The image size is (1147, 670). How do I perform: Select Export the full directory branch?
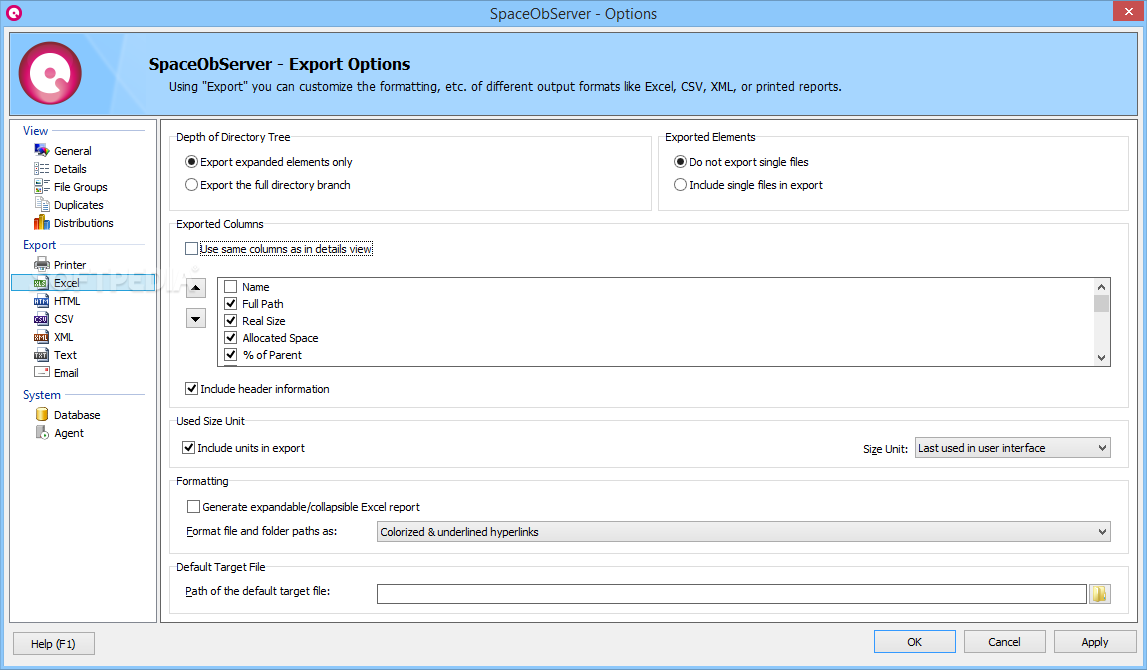268,185
